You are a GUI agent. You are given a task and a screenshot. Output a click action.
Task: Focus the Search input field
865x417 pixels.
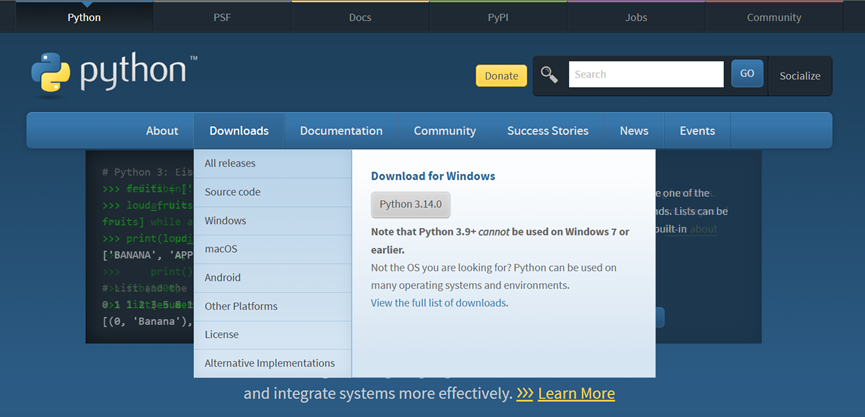[x=646, y=74]
